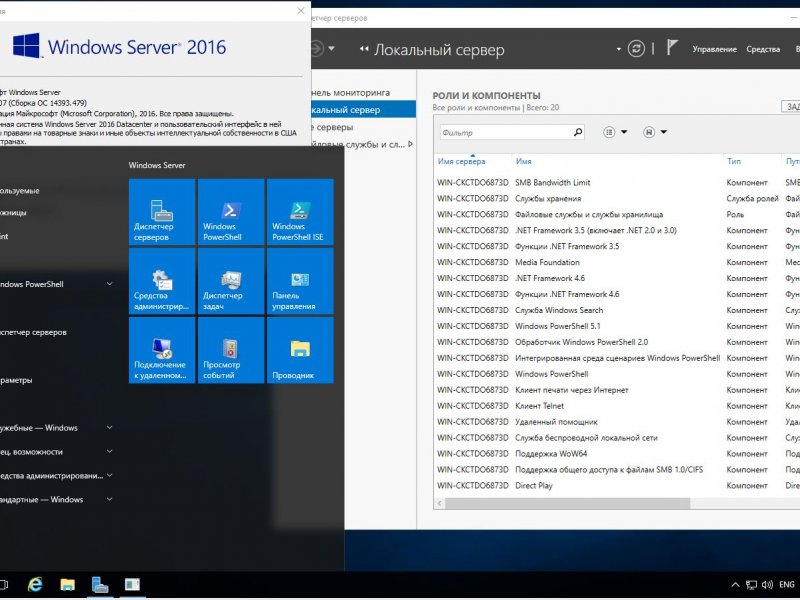
Task: Click the Server Manager taskbar icon
Action: [x=100, y=585]
